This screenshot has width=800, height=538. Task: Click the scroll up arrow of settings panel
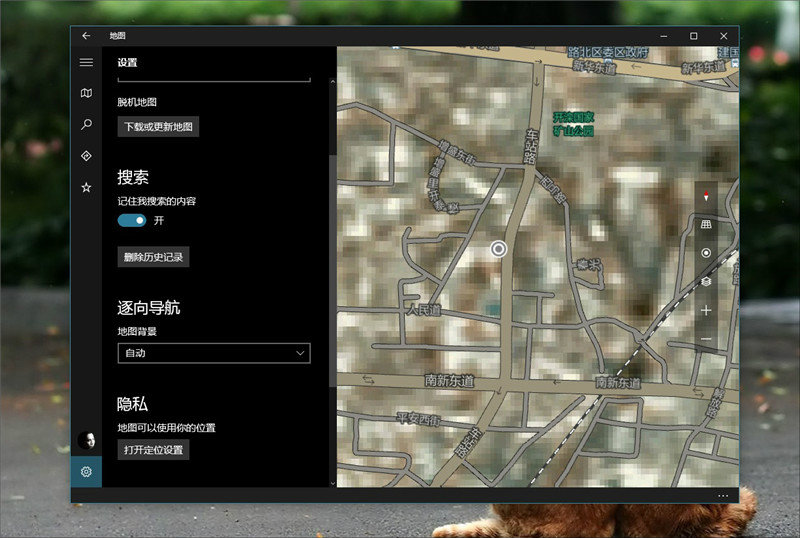coord(333,82)
